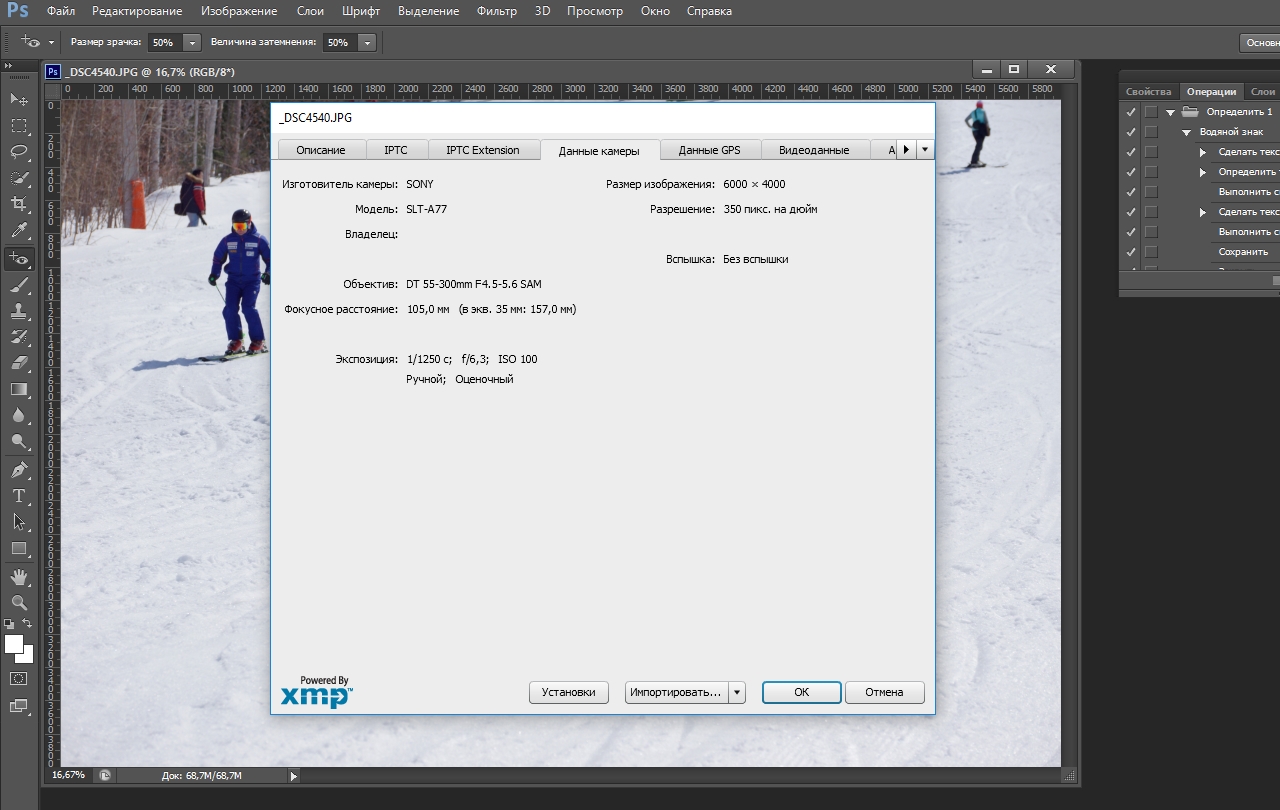Select the Brush tool
This screenshot has width=1280, height=810.
19,285
